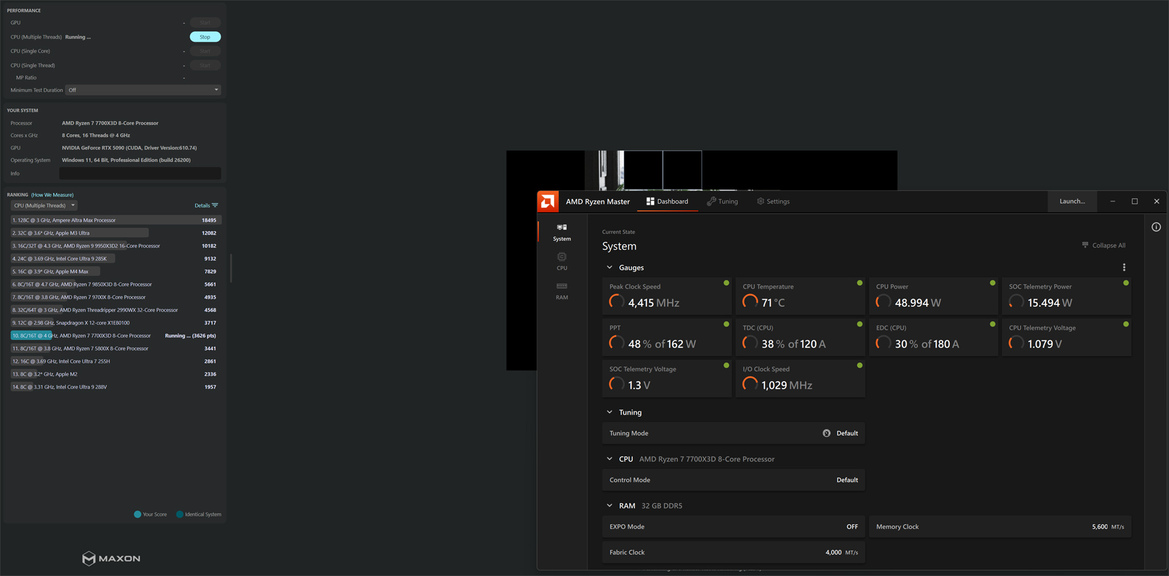This screenshot has width=1169, height=576.
Task: Click the I/O Clock Speed gauge dial
Action: point(750,384)
